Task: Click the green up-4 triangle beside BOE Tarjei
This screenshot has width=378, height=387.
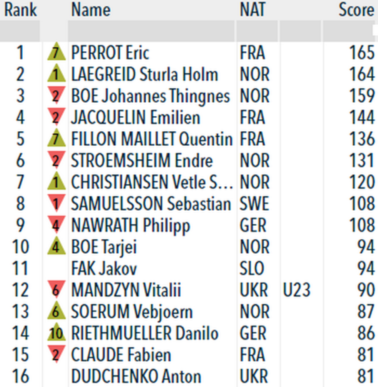Action: point(56,247)
